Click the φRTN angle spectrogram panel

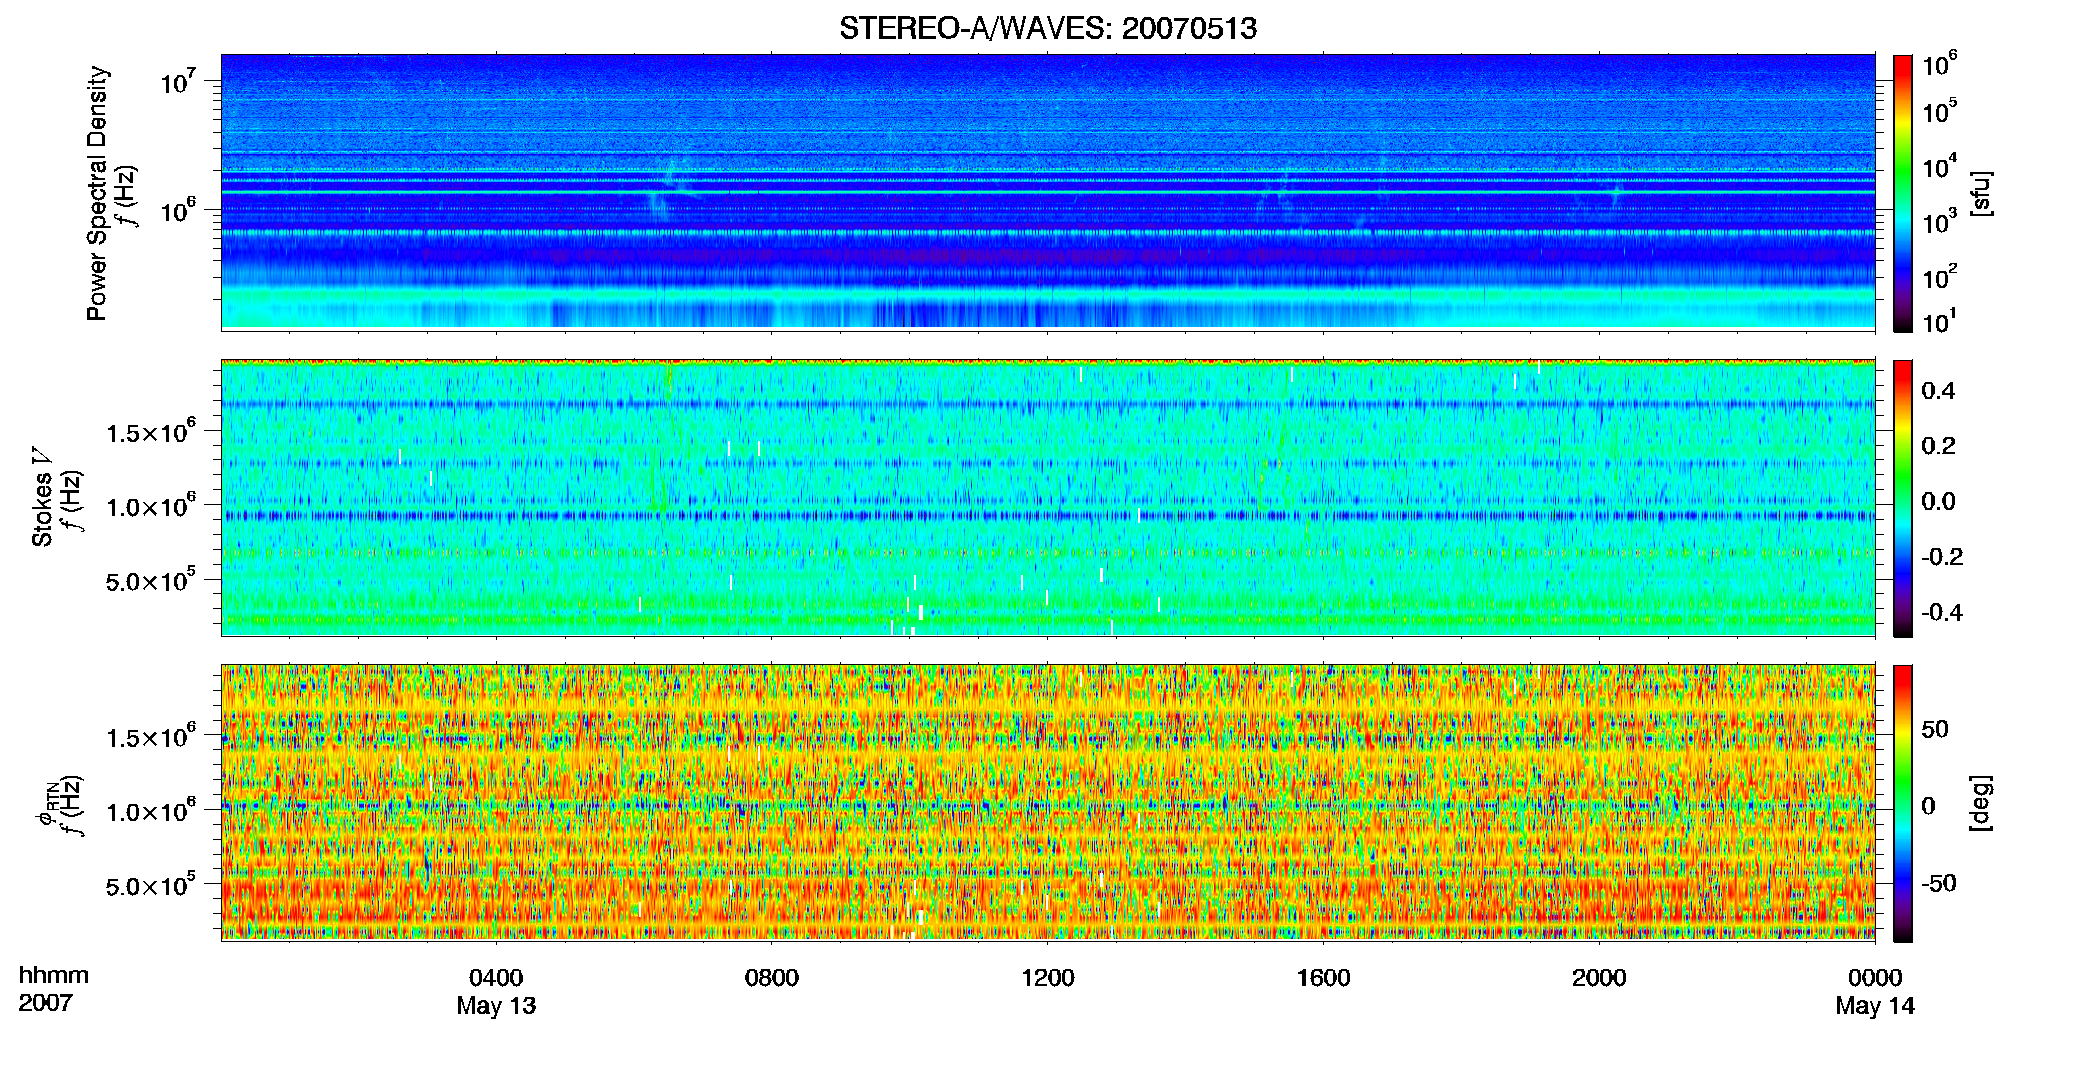pyautogui.click(x=1048, y=803)
